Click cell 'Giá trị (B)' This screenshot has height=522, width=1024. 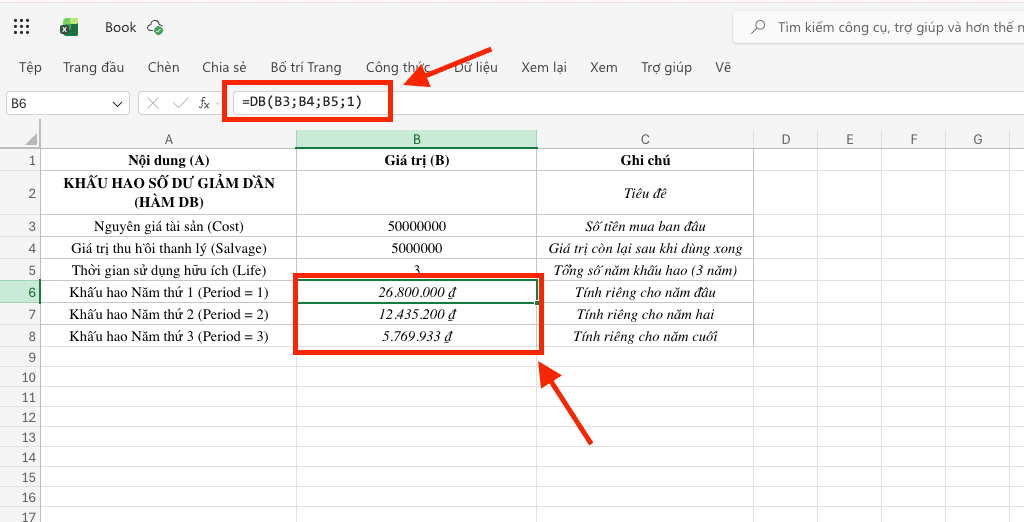(x=417, y=160)
